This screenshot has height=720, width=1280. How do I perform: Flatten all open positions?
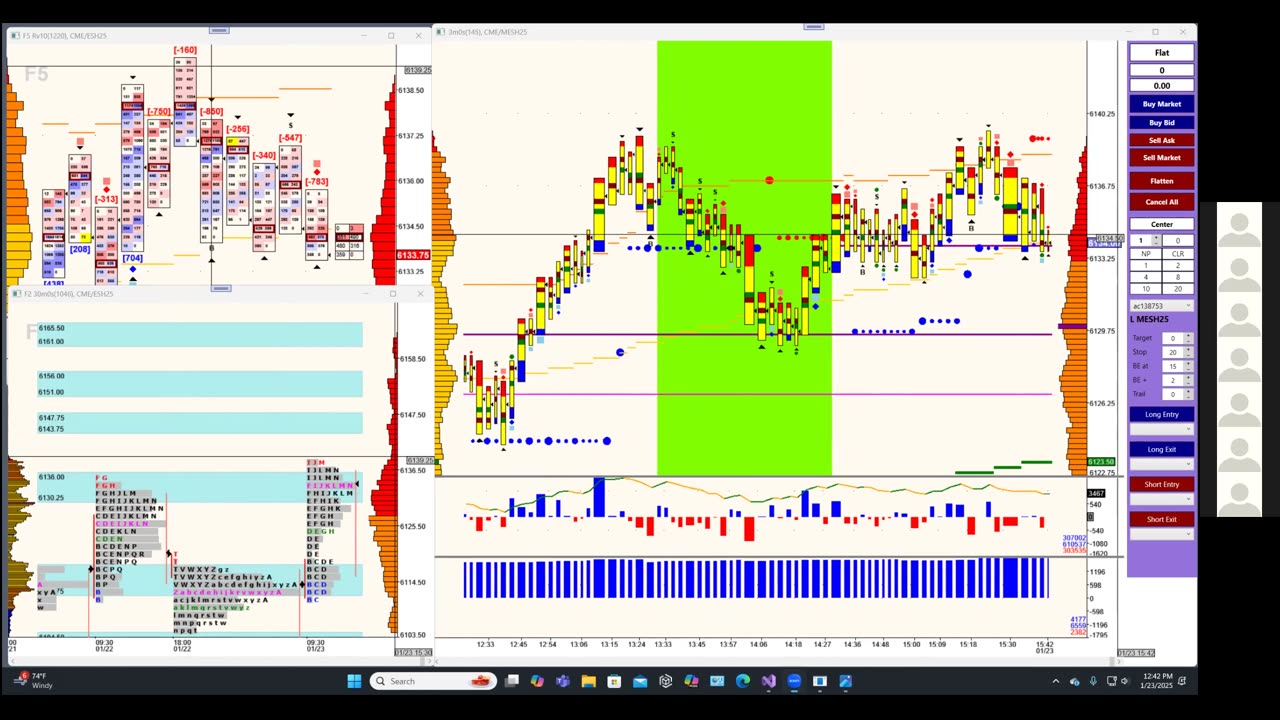click(1161, 181)
